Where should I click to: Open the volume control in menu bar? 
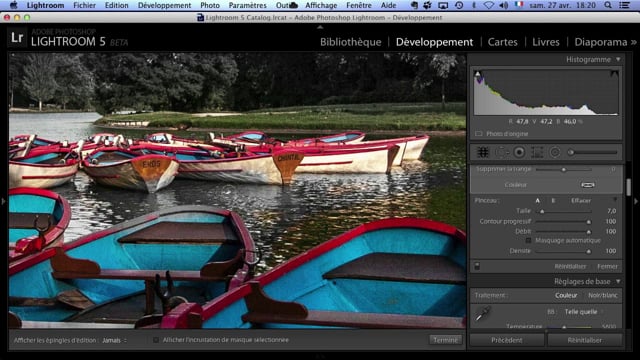point(504,5)
